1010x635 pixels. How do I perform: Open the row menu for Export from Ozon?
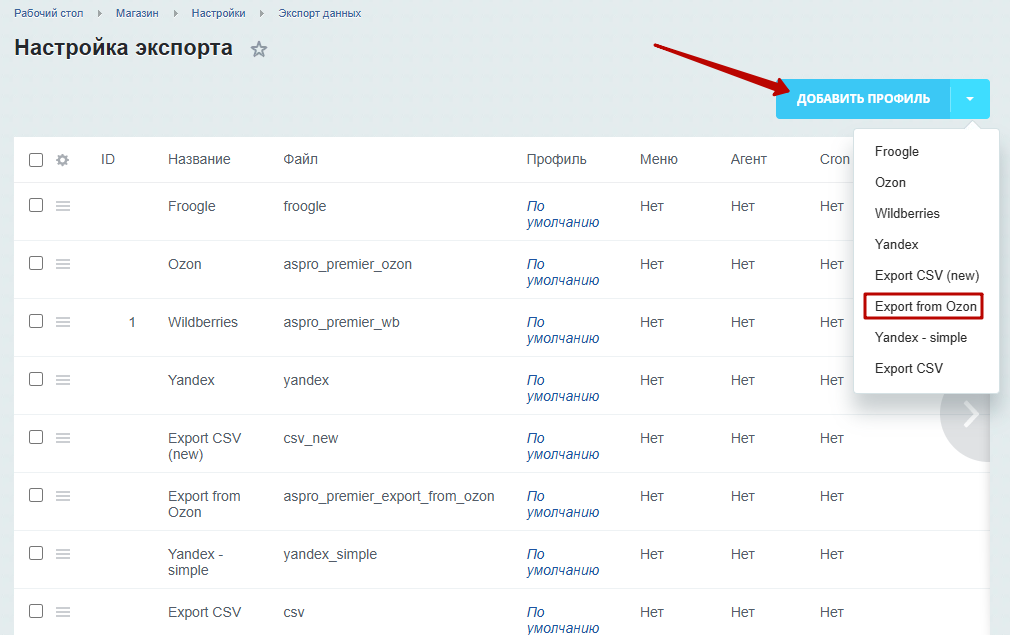pyautogui.click(x=62, y=496)
